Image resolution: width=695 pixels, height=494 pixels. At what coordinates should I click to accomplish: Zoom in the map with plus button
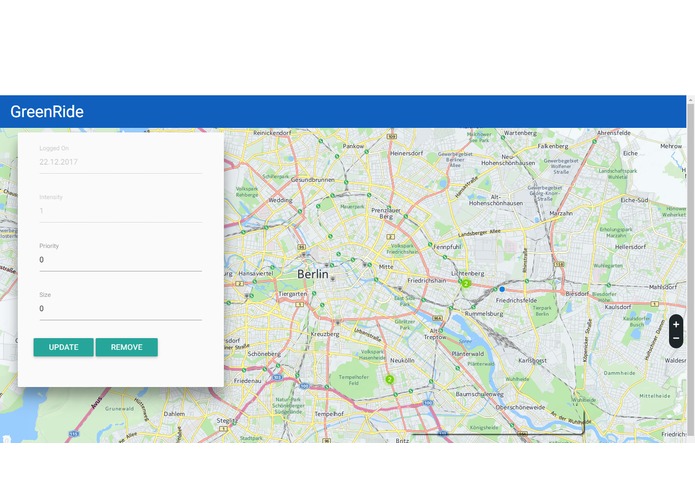(x=676, y=324)
